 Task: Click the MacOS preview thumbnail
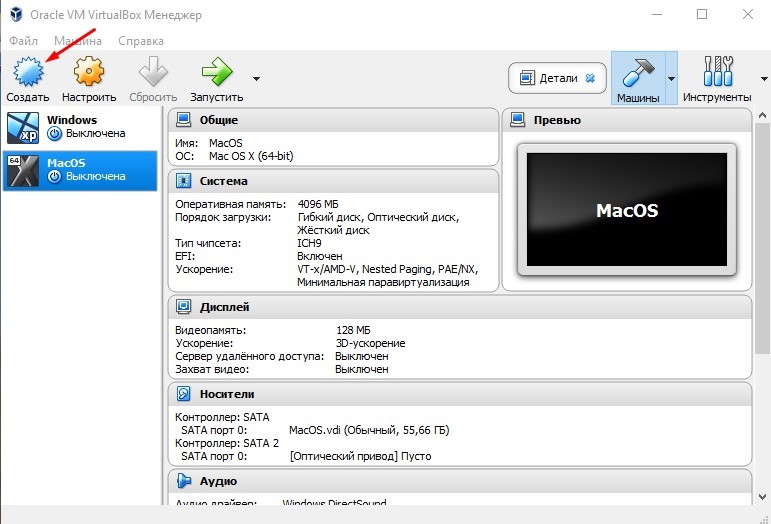(x=627, y=210)
